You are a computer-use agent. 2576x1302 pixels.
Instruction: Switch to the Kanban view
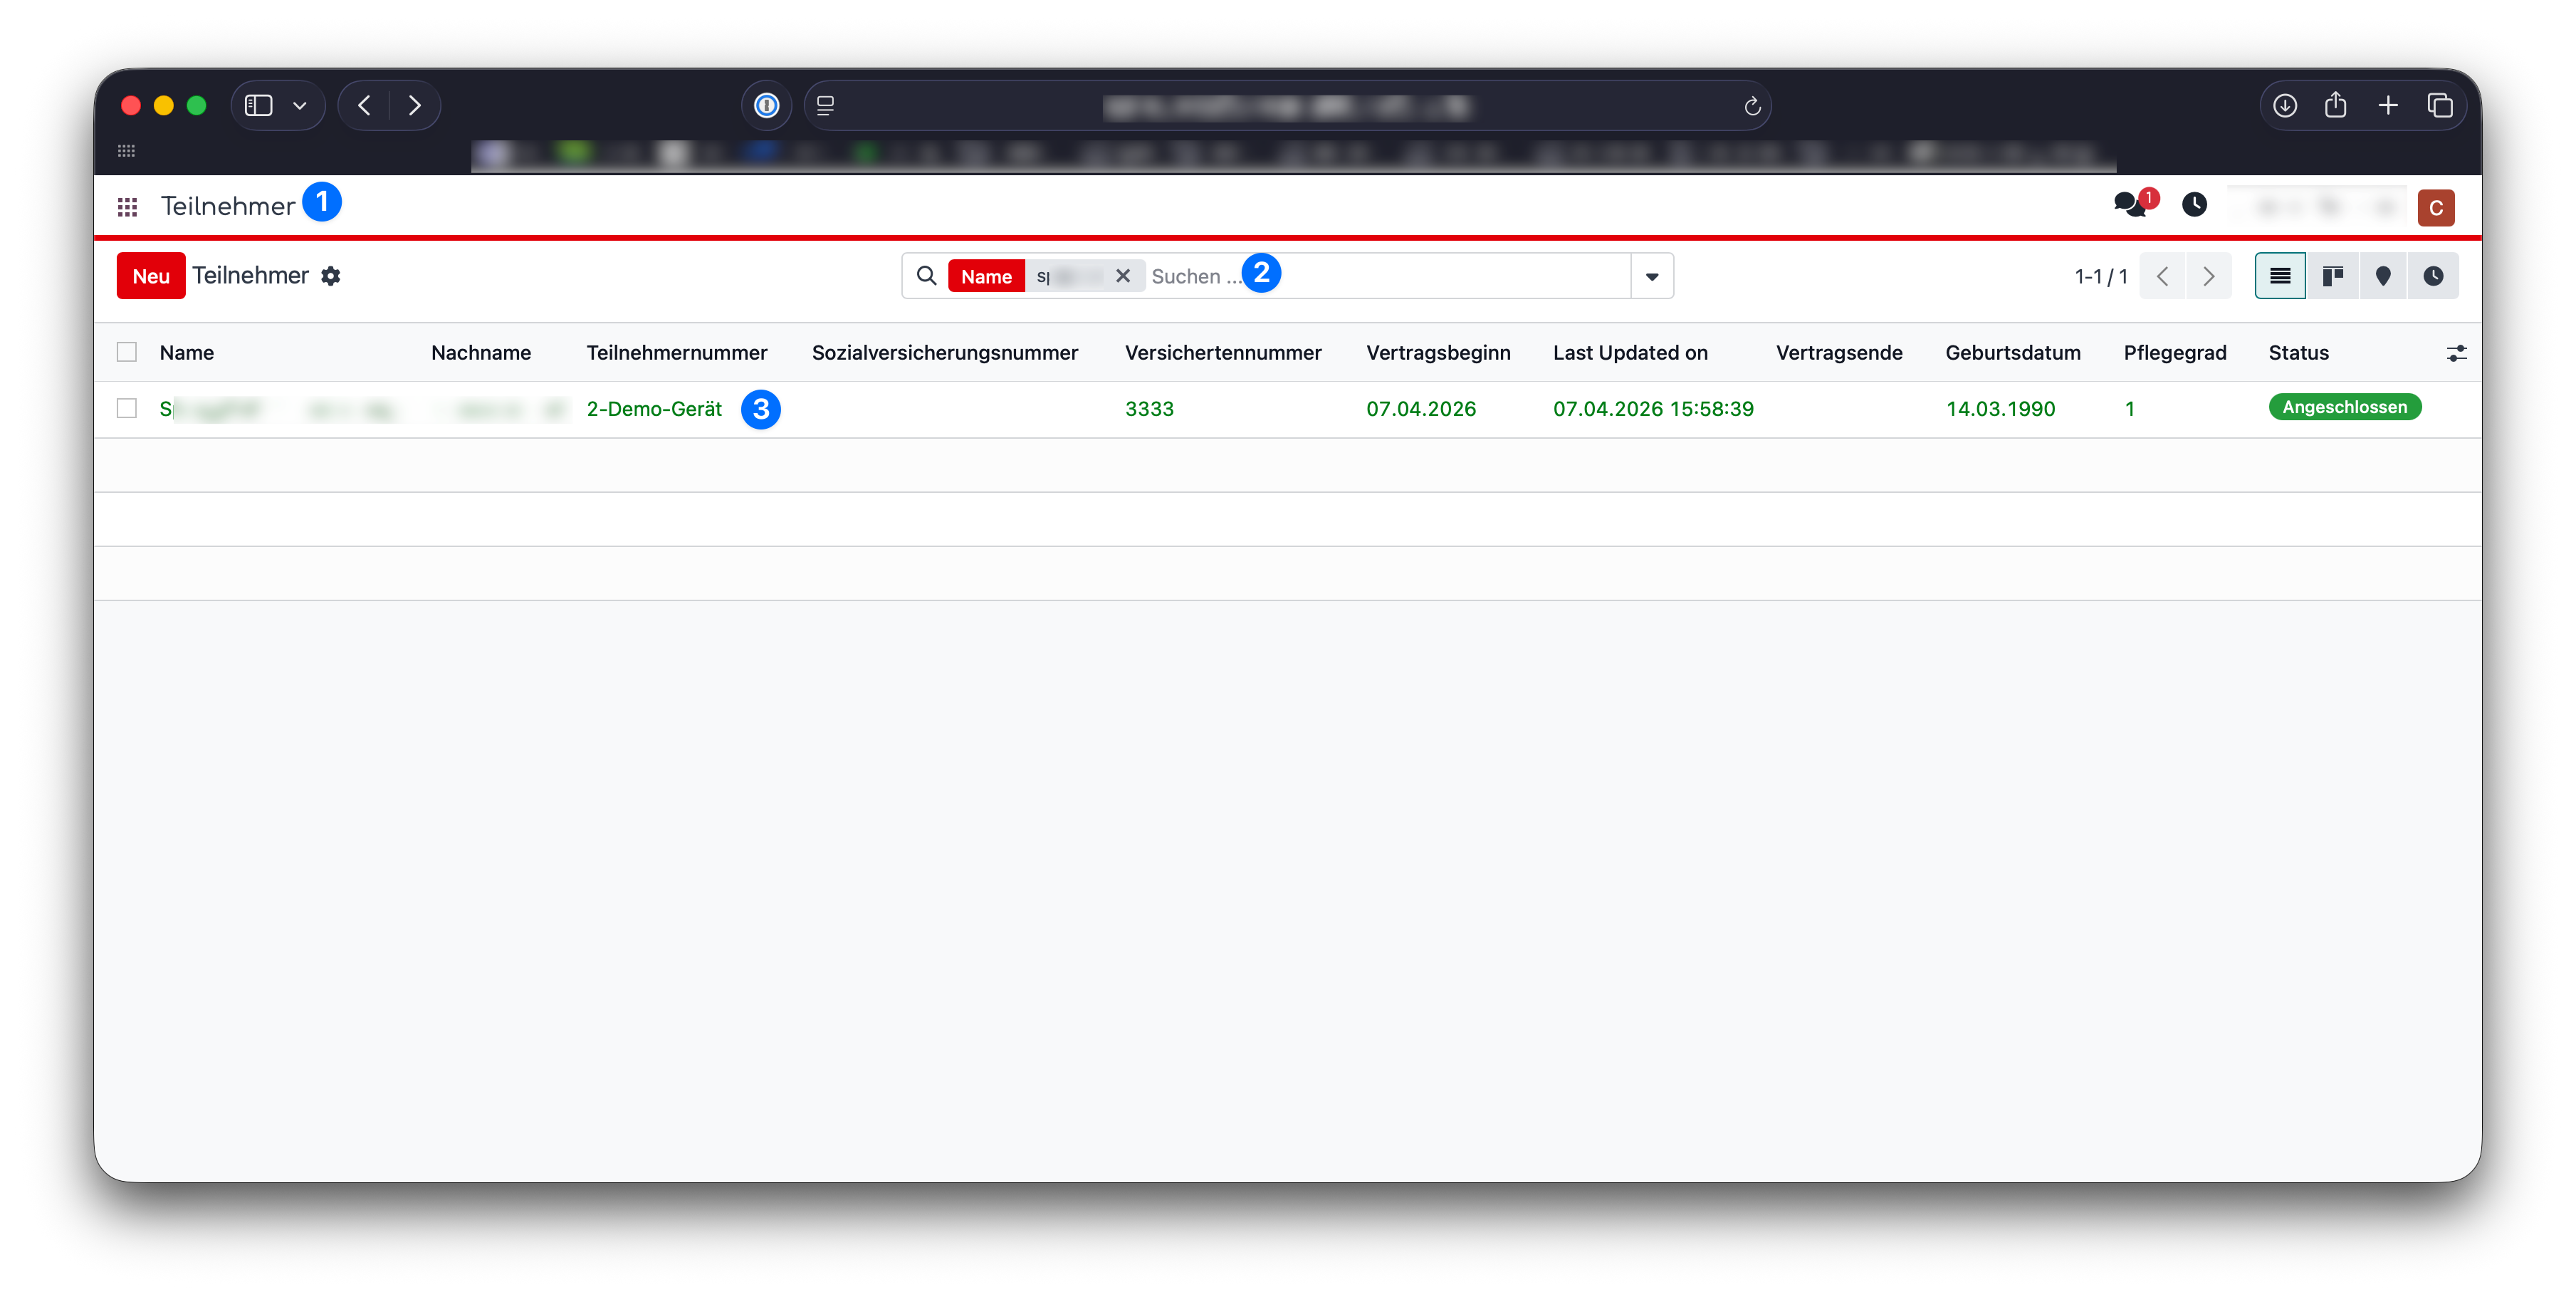[x=2332, y=276]
